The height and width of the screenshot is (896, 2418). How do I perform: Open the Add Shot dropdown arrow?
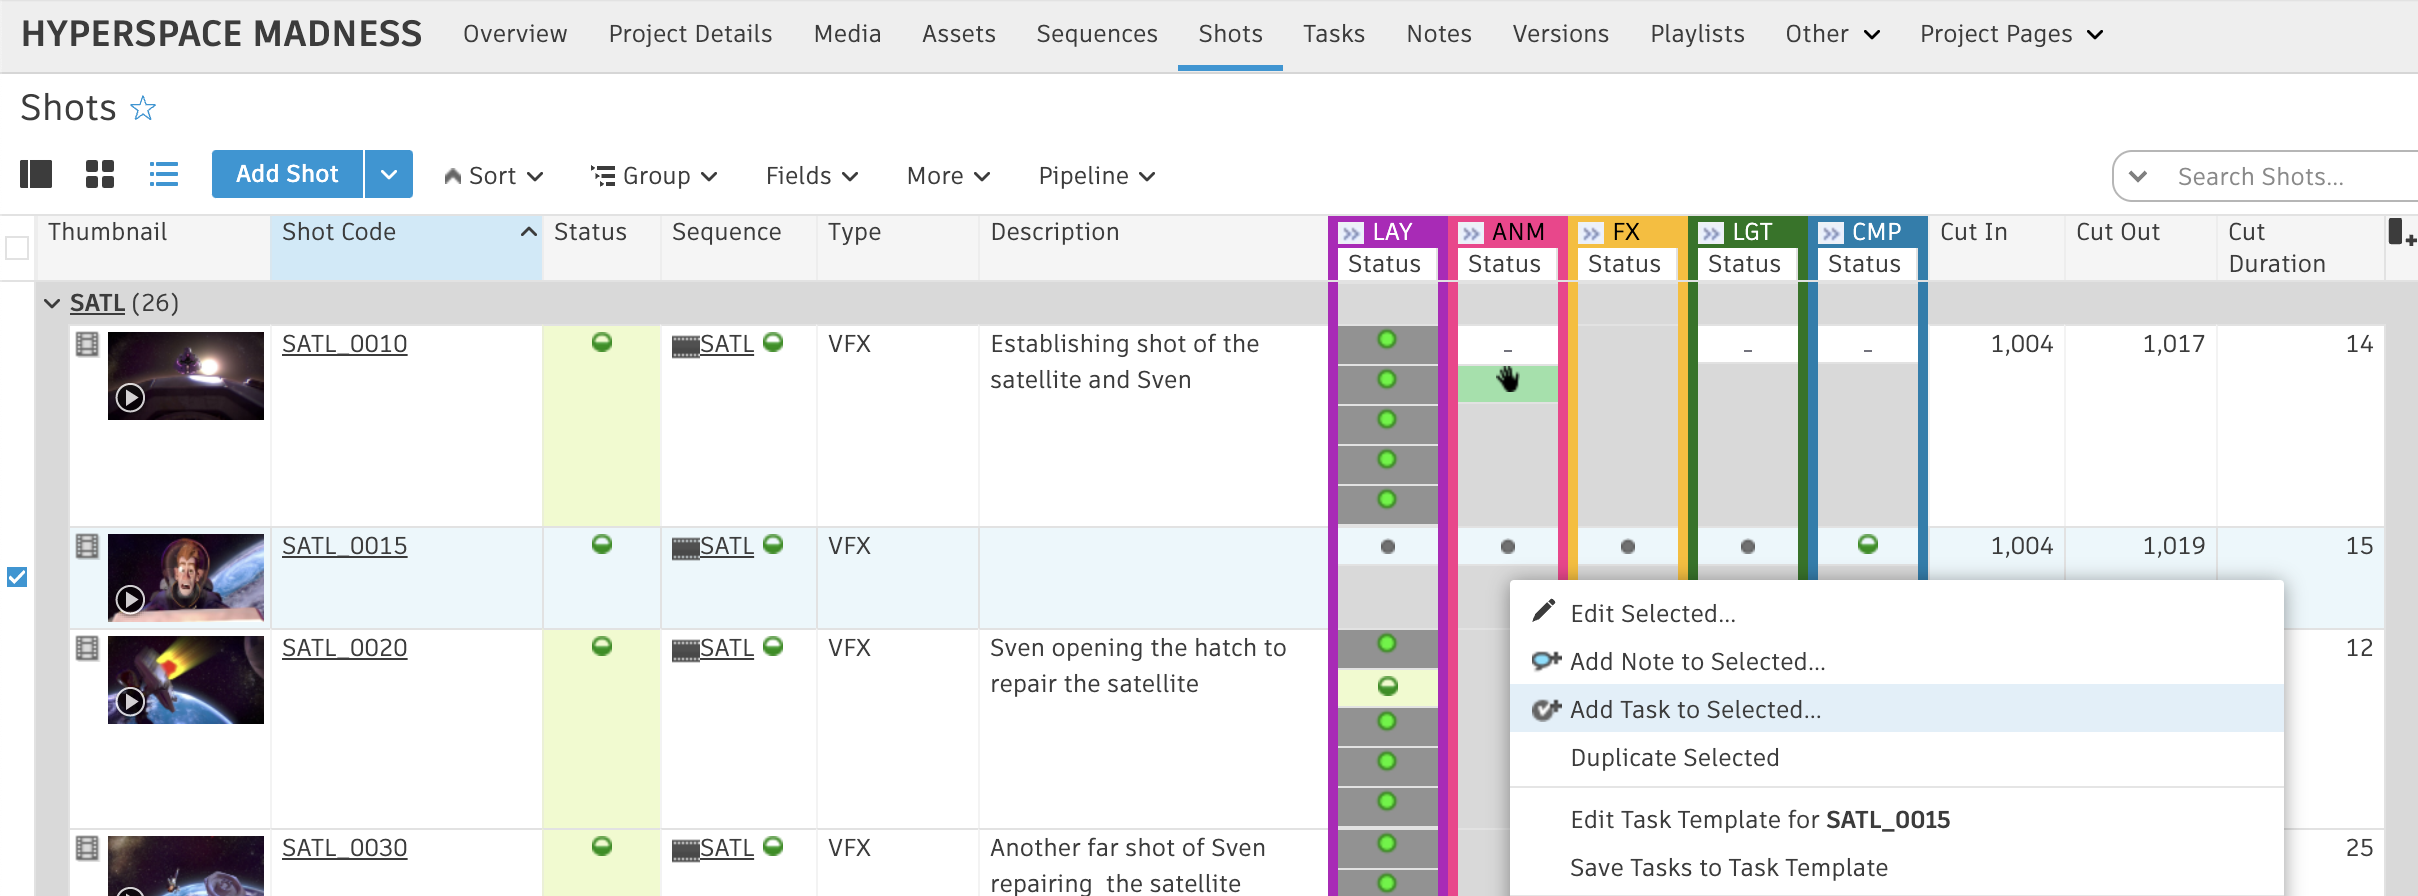[x=389, y=175]
